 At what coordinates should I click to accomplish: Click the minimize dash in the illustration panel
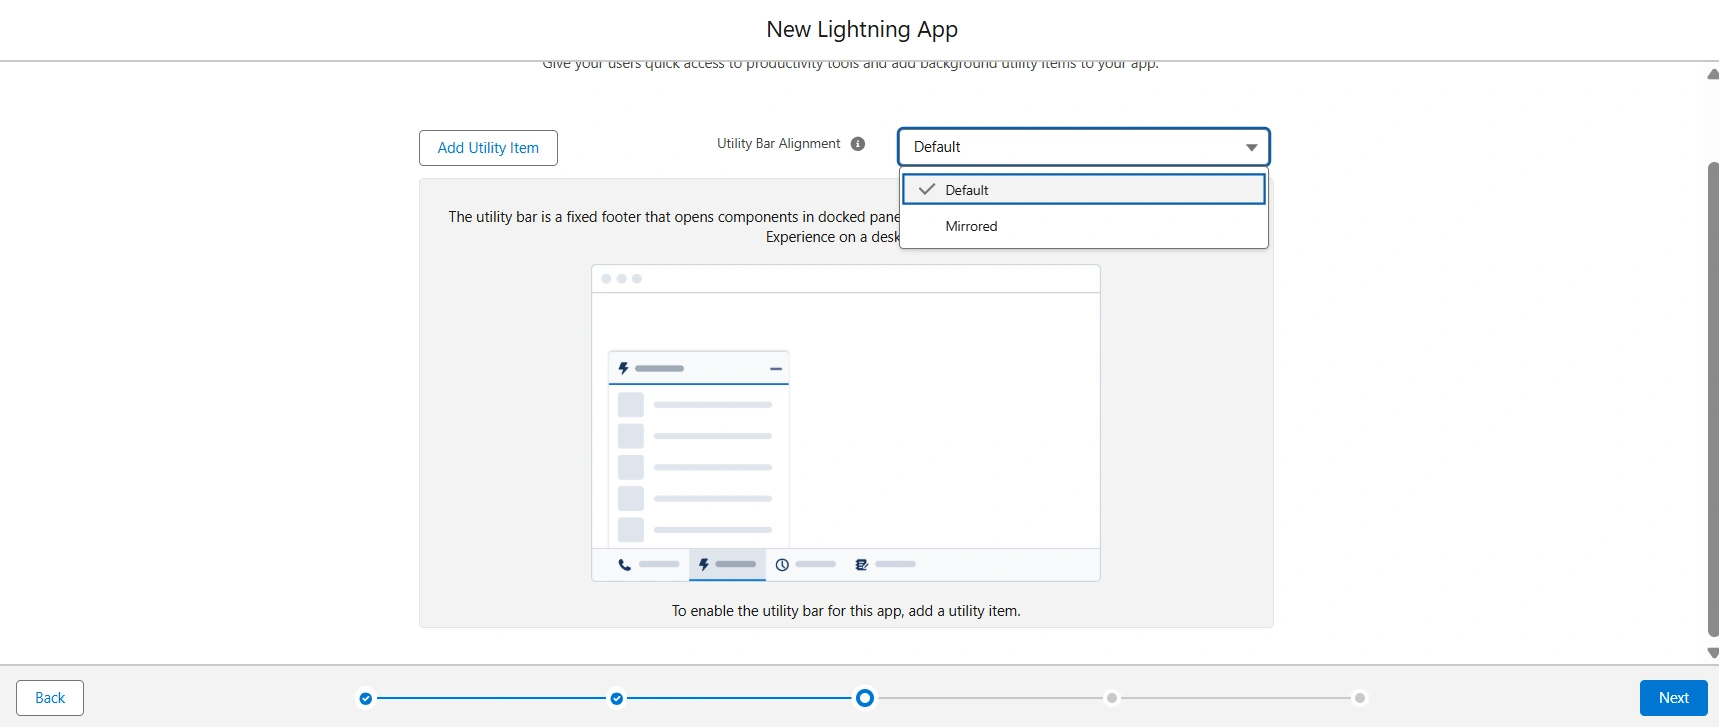point(775,369)
